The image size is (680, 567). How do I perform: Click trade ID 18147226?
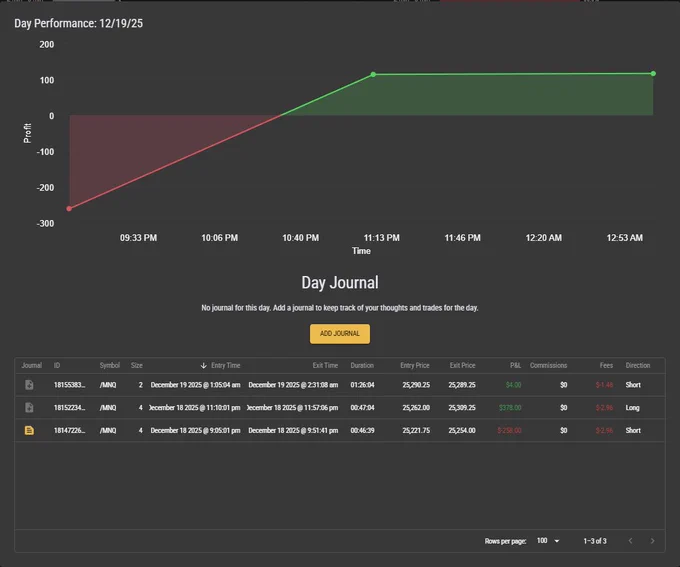pyautogui.click(x=69, y=430)
